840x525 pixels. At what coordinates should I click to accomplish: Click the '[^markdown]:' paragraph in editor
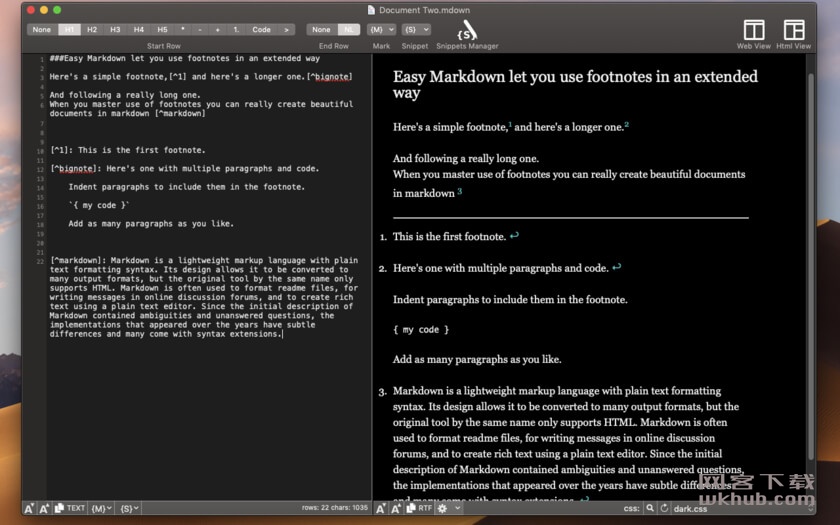tap(204, 297)
